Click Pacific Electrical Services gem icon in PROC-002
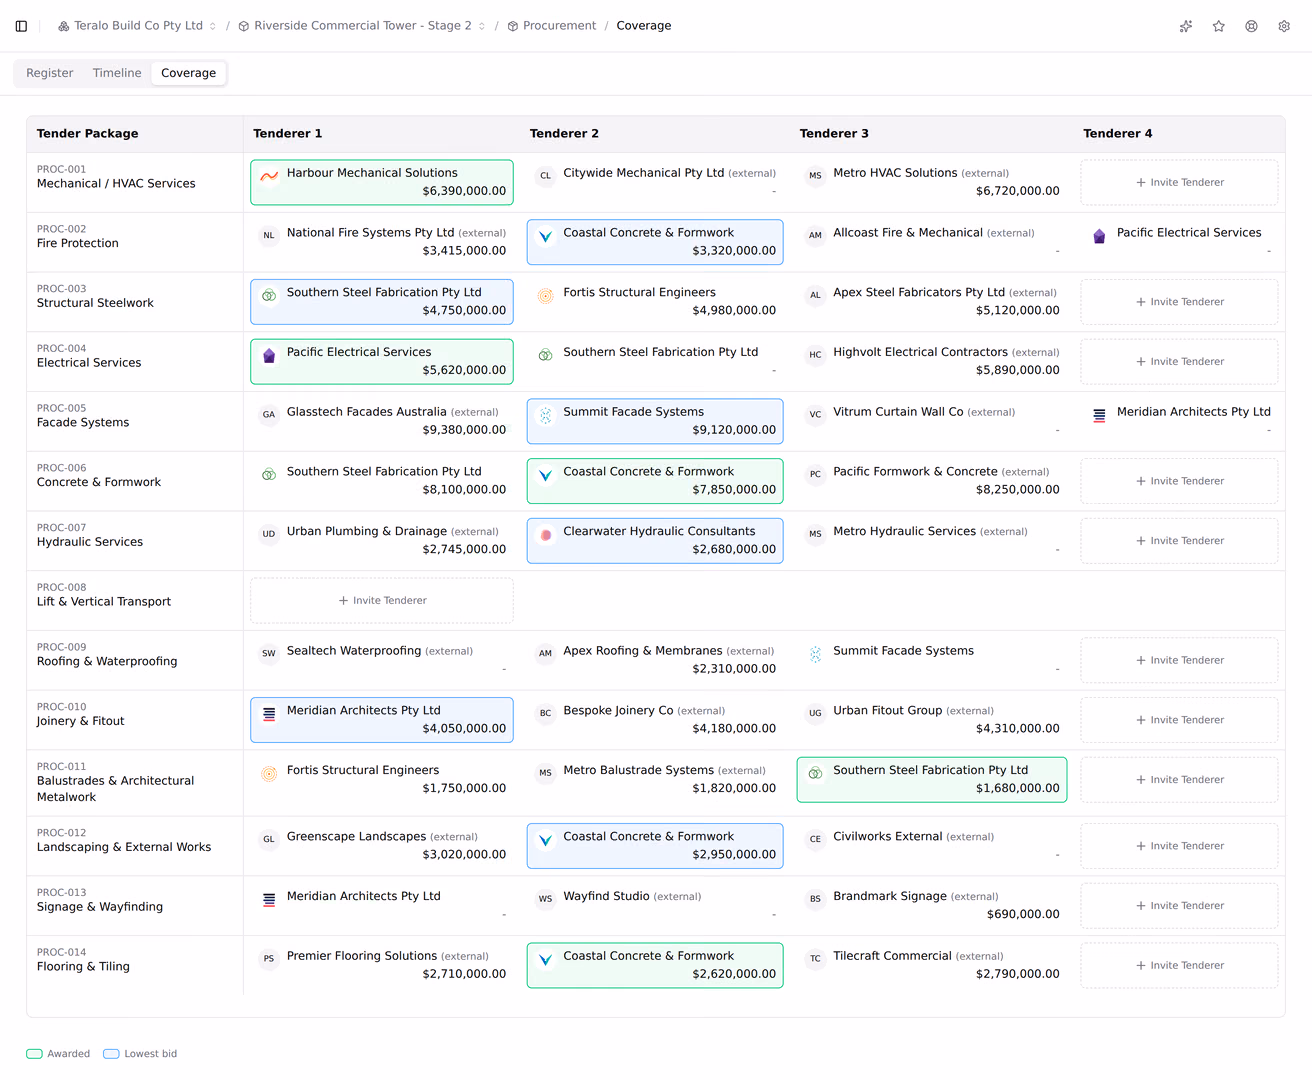Image resolution: width=1312 pixels, height=1080 pixels. click(x=1099, y=236)
